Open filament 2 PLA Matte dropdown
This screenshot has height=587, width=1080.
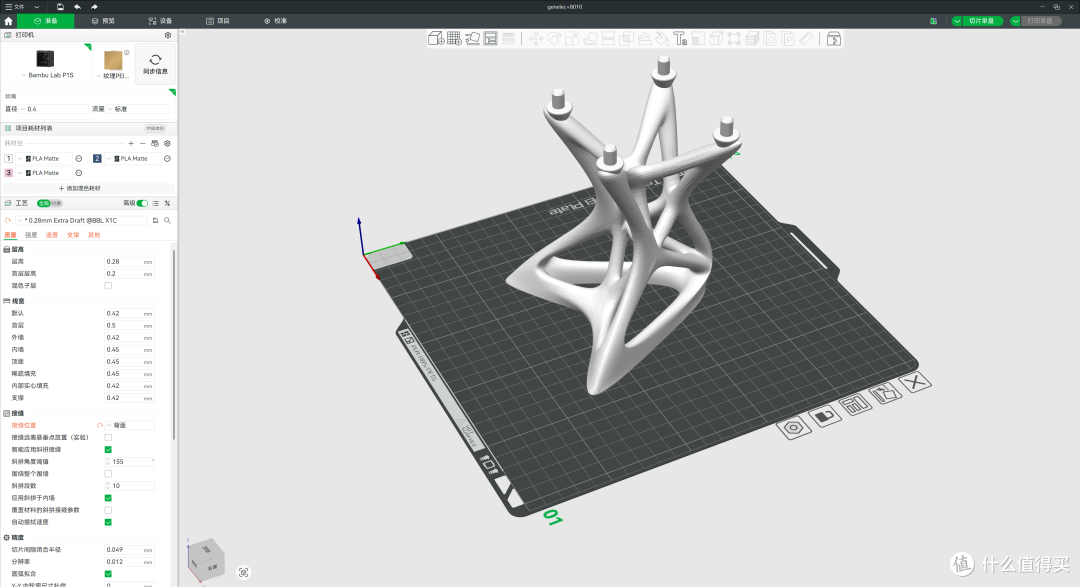[132, 158]
